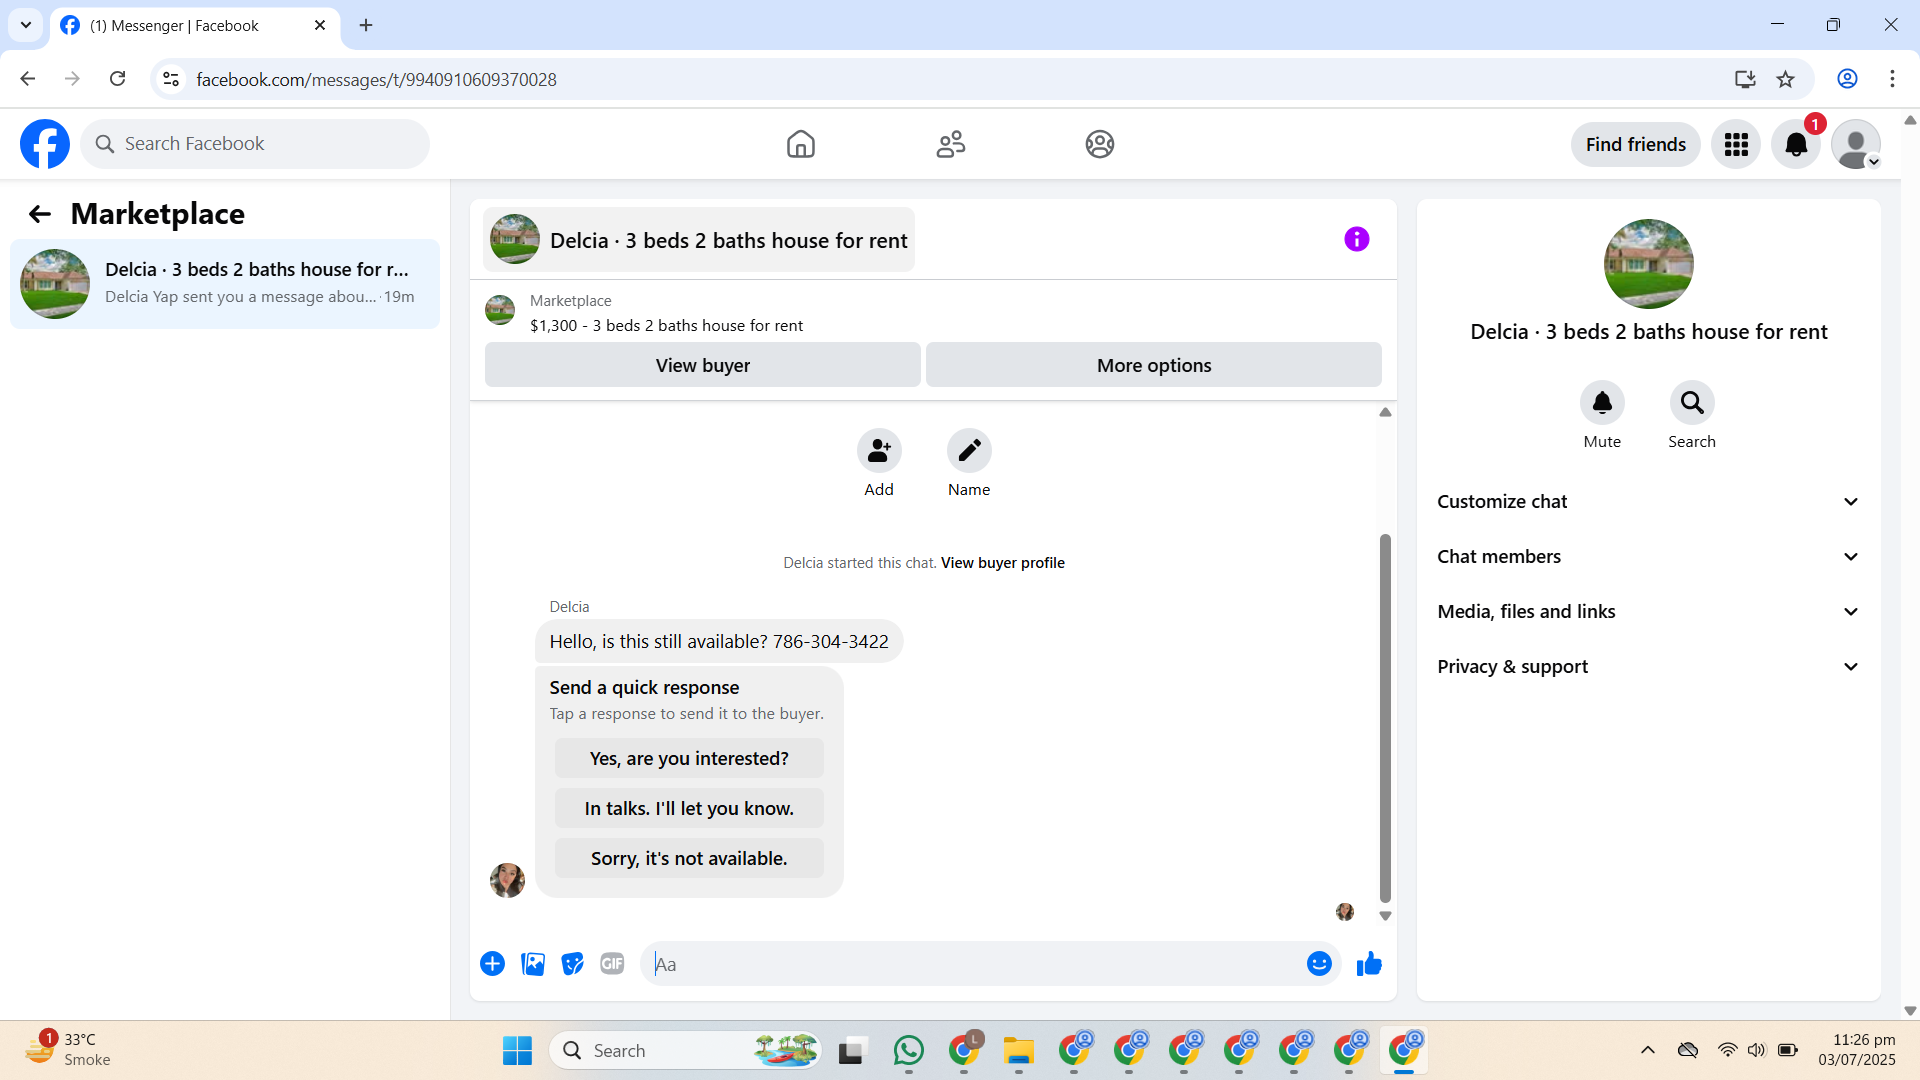This screenshot has width=1920, height=1080.
Task: Open the Facebook menu grid icon
Action: (1736, 145)
